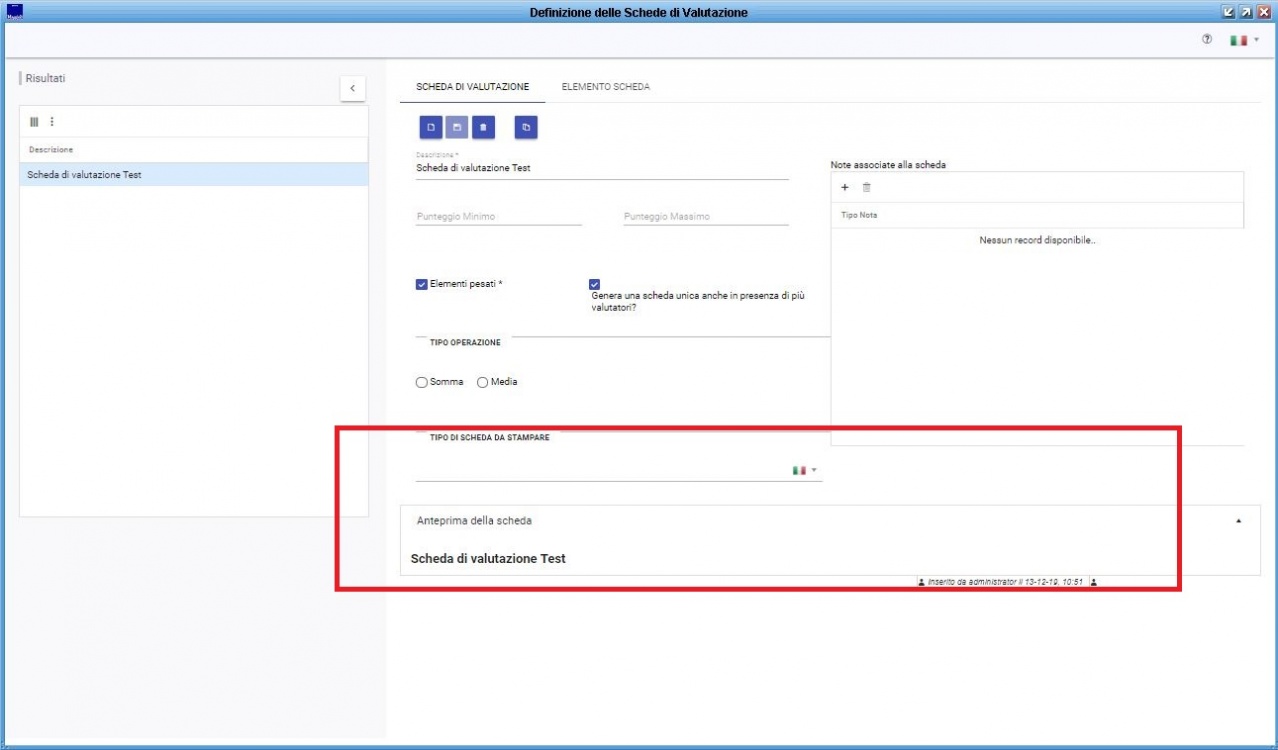The image size is (1278, 750).
Task: Click the duplicate record toolbar icon
Action: (527, 128)
